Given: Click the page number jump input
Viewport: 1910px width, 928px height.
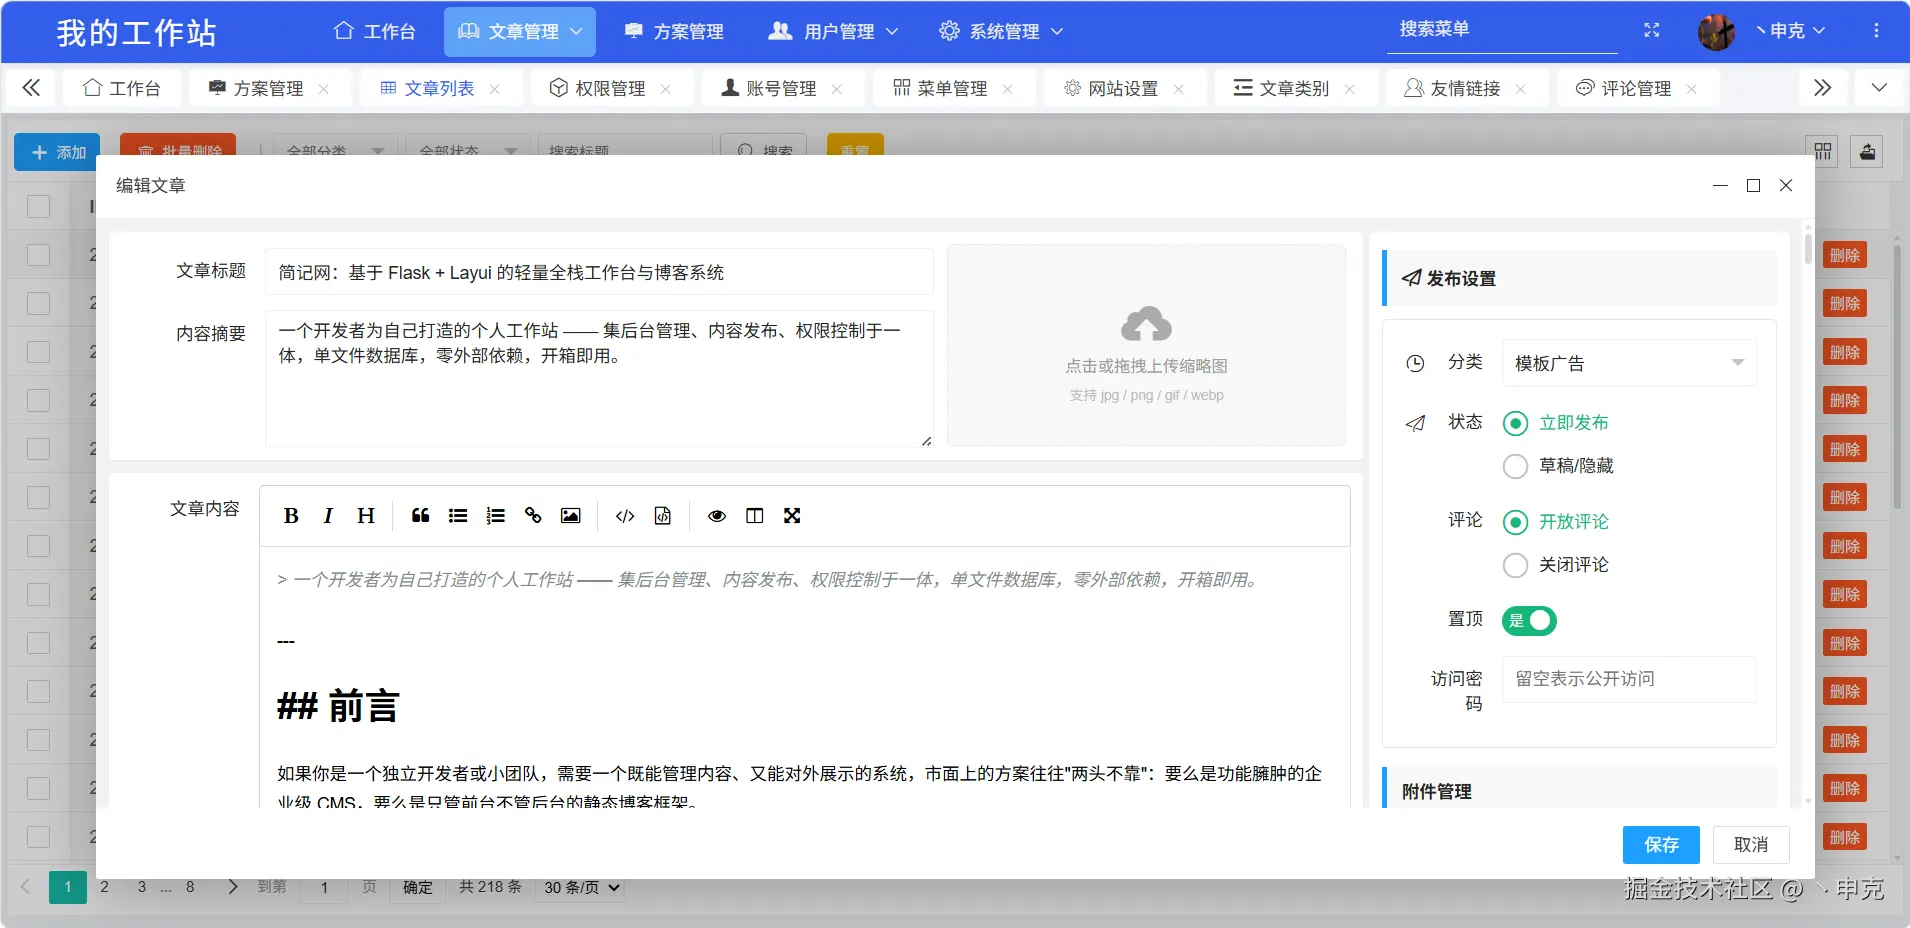Looking at the screenshot, I should click(x=324, y=887).
